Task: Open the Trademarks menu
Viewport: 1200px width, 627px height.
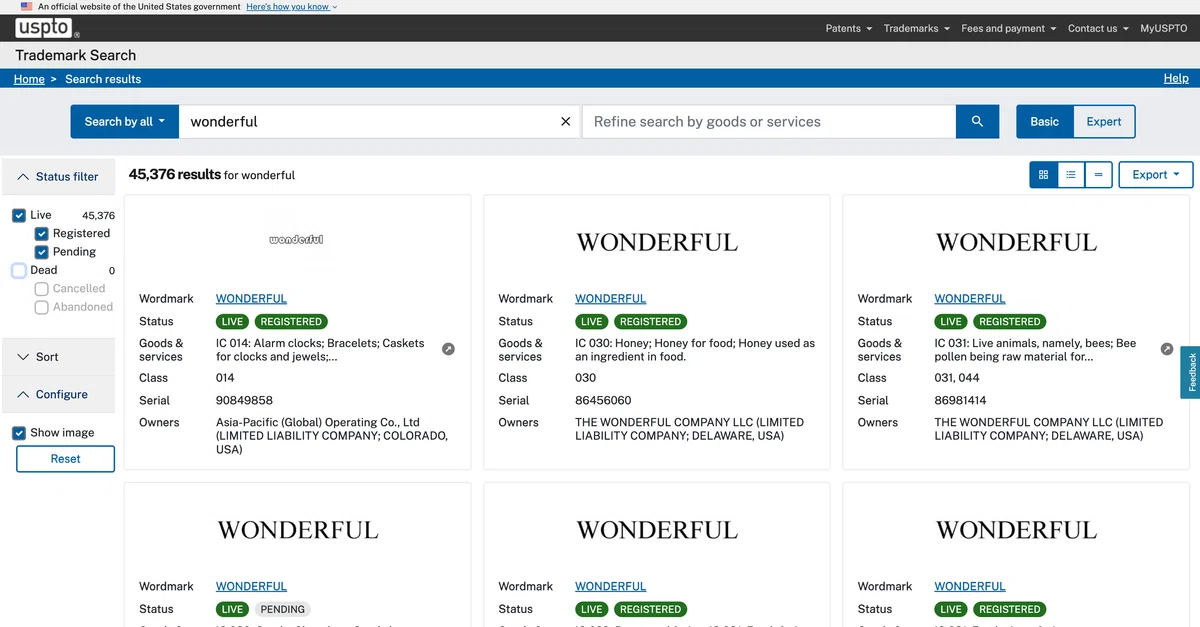Action: click(917, 28)
